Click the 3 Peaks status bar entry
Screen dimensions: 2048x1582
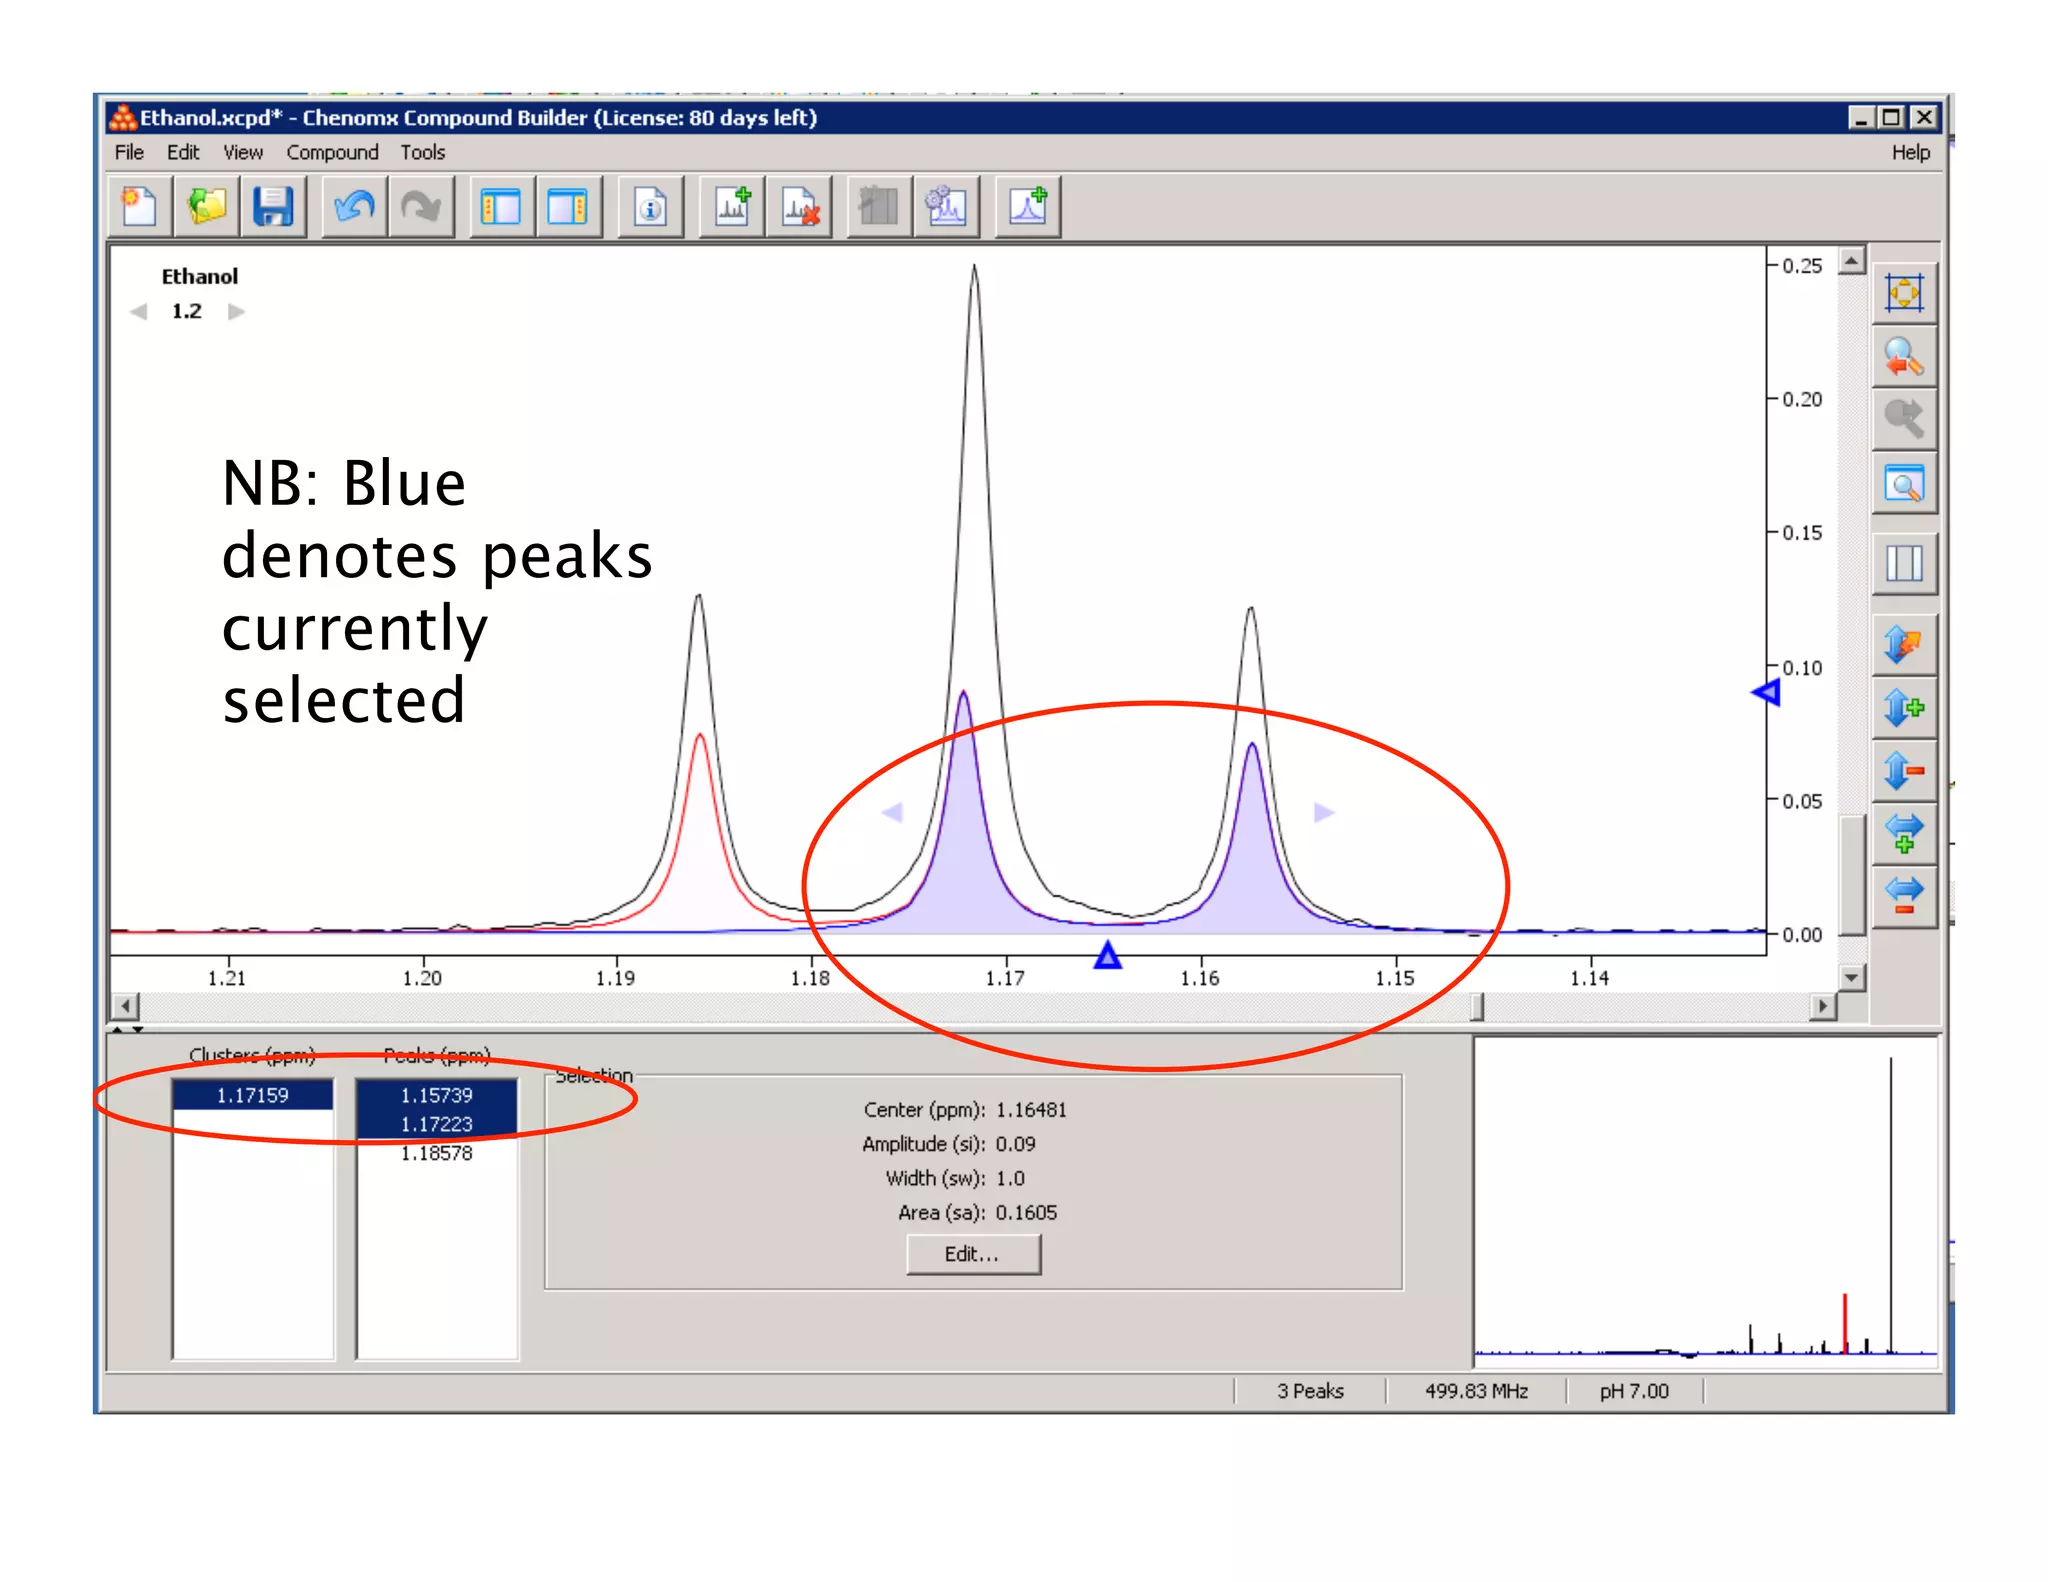point(1310,1391)
